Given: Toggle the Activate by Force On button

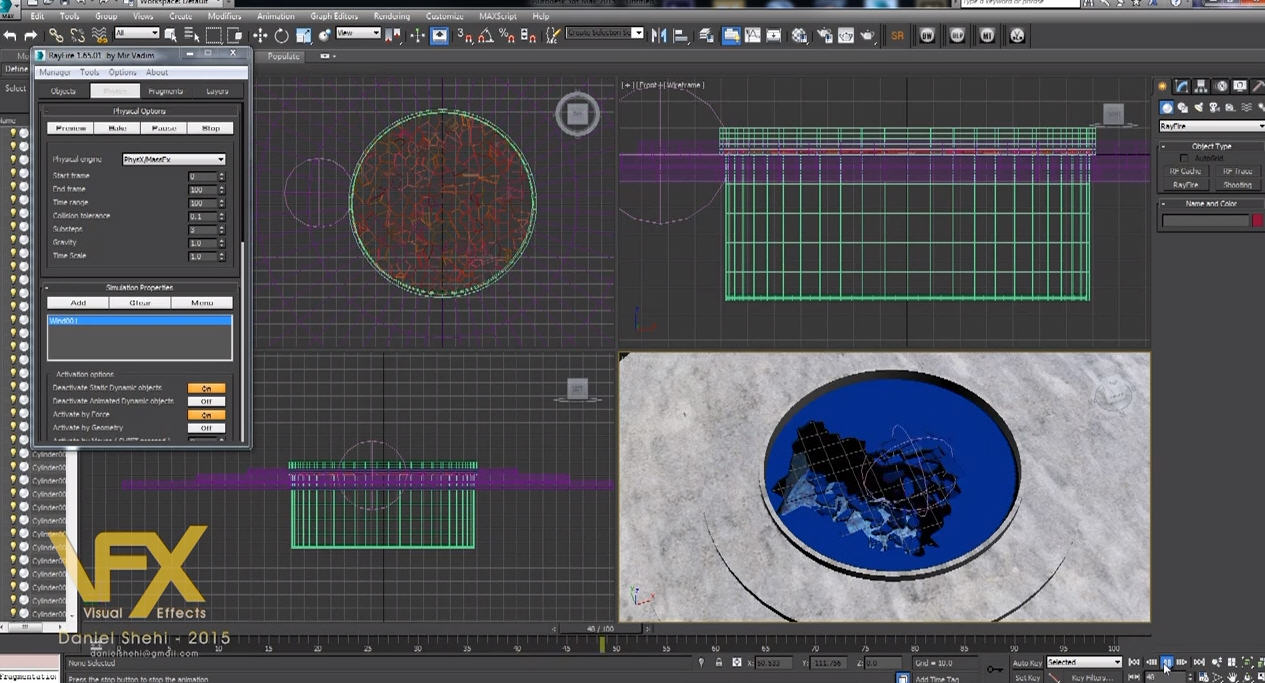Looking at the screenshot, I should tap(206, 415).
